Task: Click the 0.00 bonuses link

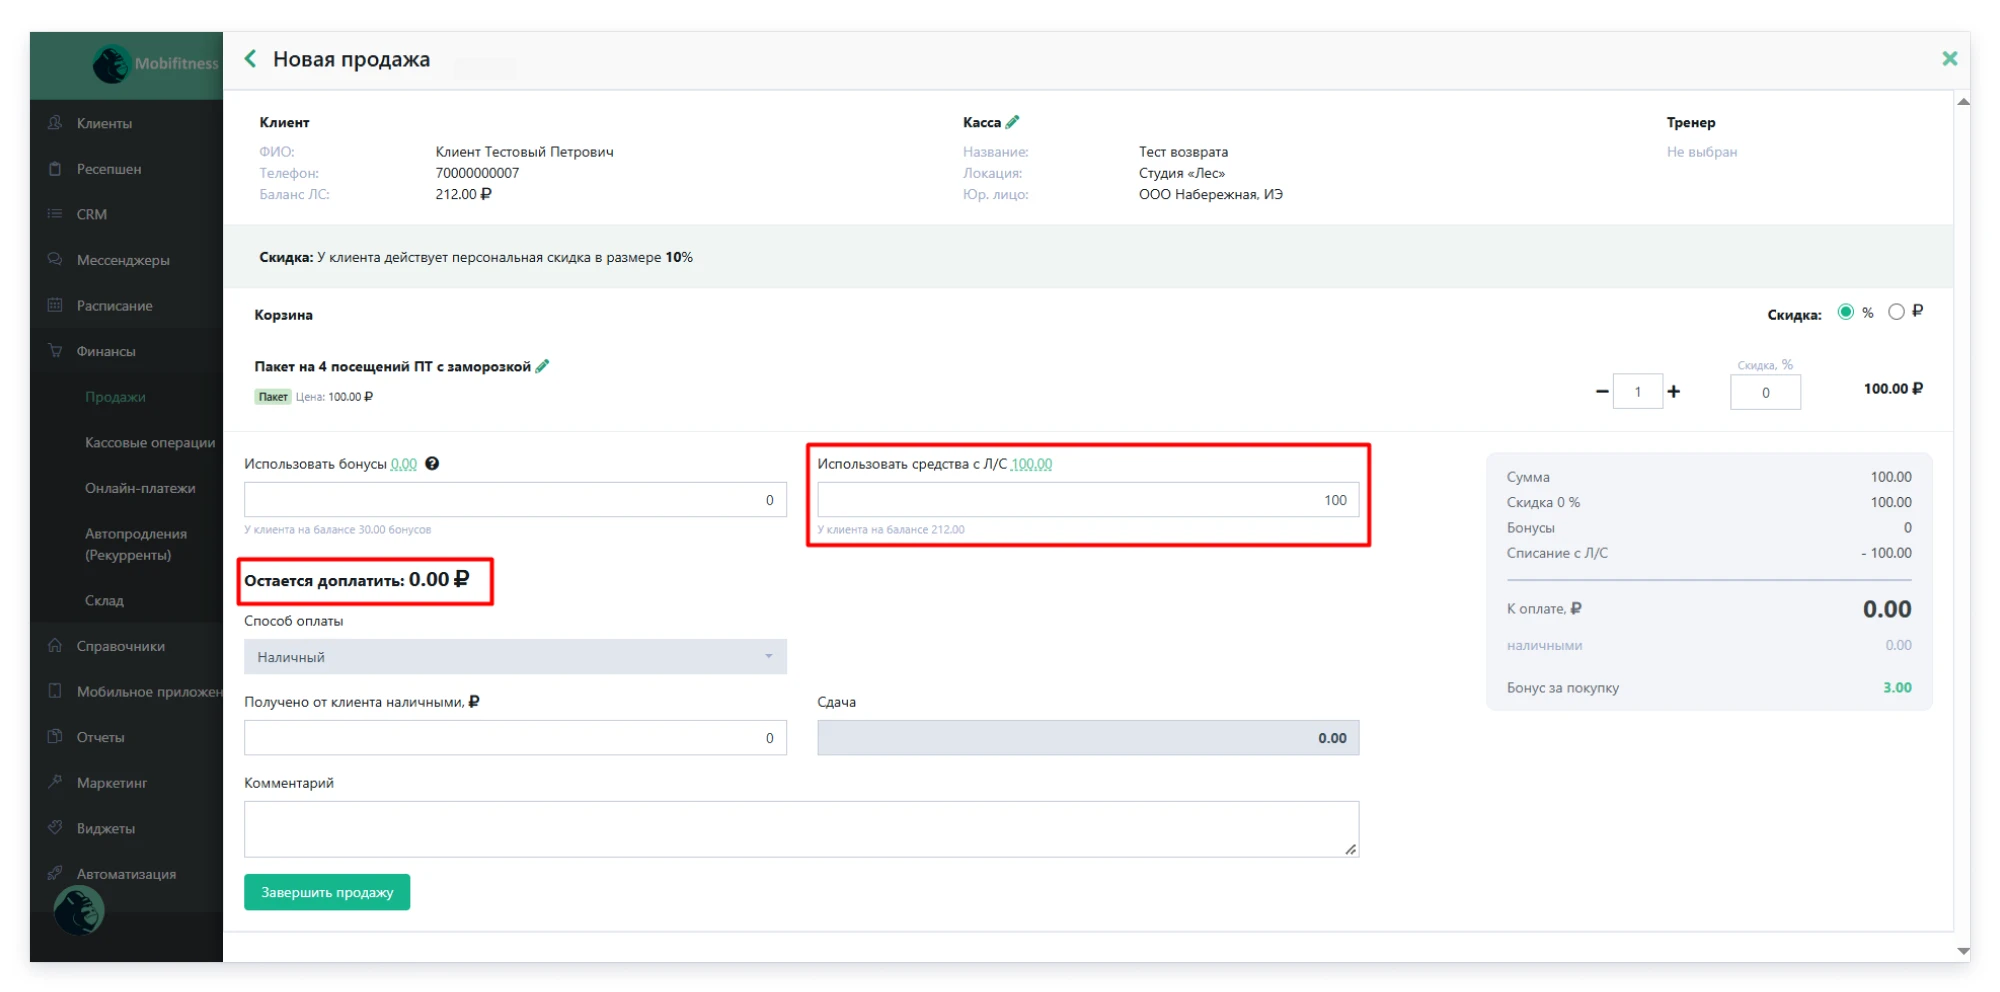Action: (x=404, y=464)
